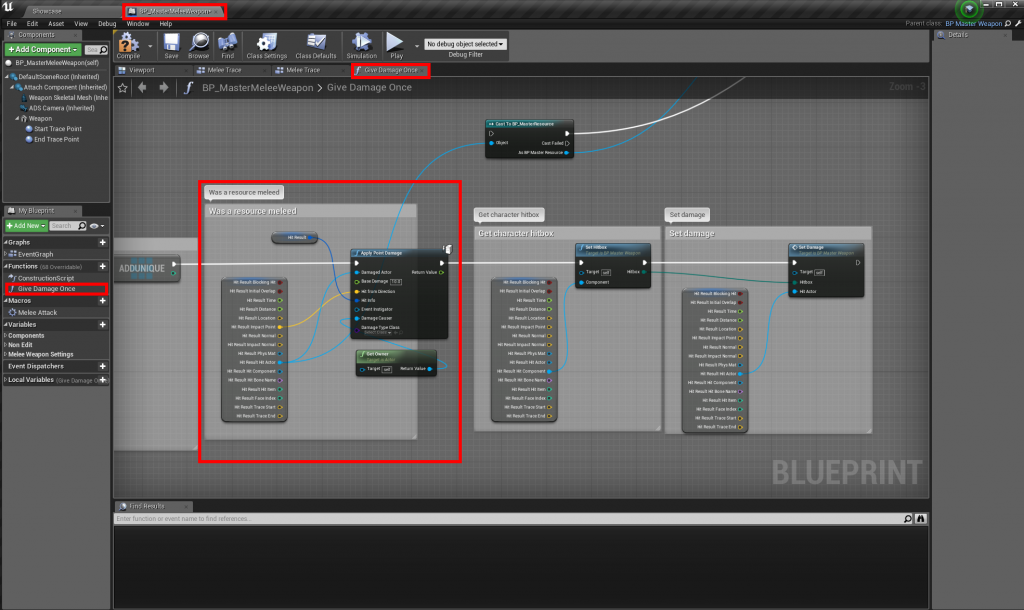Open the Compile options dropdown arrow
The width and height of the screenshot is (1024, 610).
coord(150,46)
